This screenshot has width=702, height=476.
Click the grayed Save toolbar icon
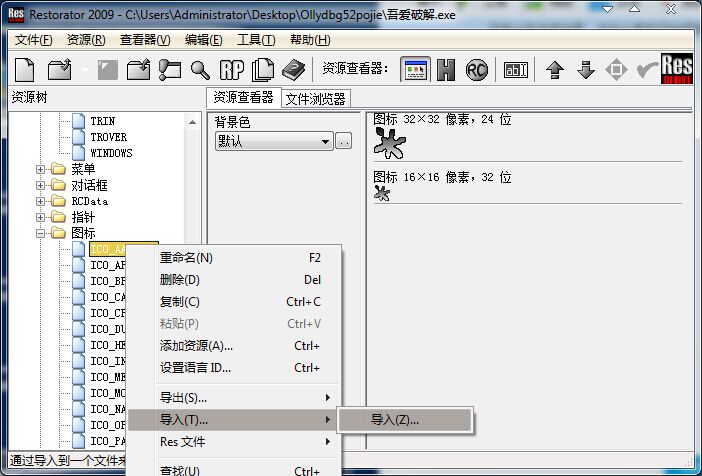coord(107,70)
